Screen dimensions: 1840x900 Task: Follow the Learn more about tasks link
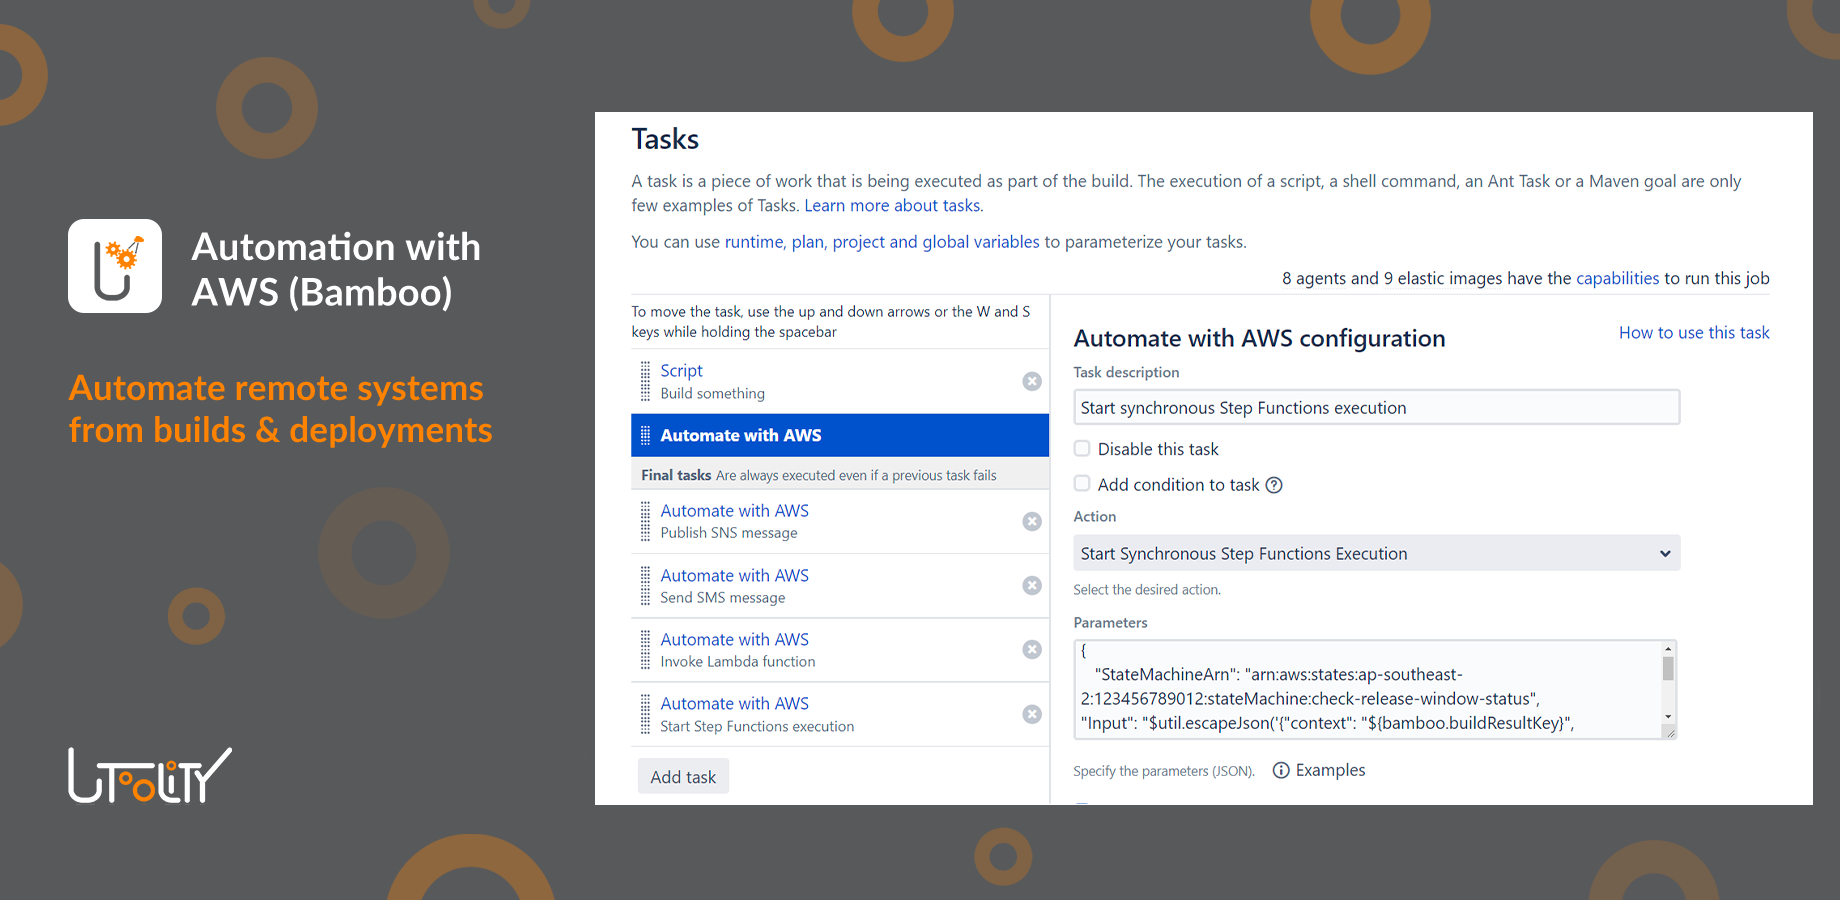(x=892, y=205)
